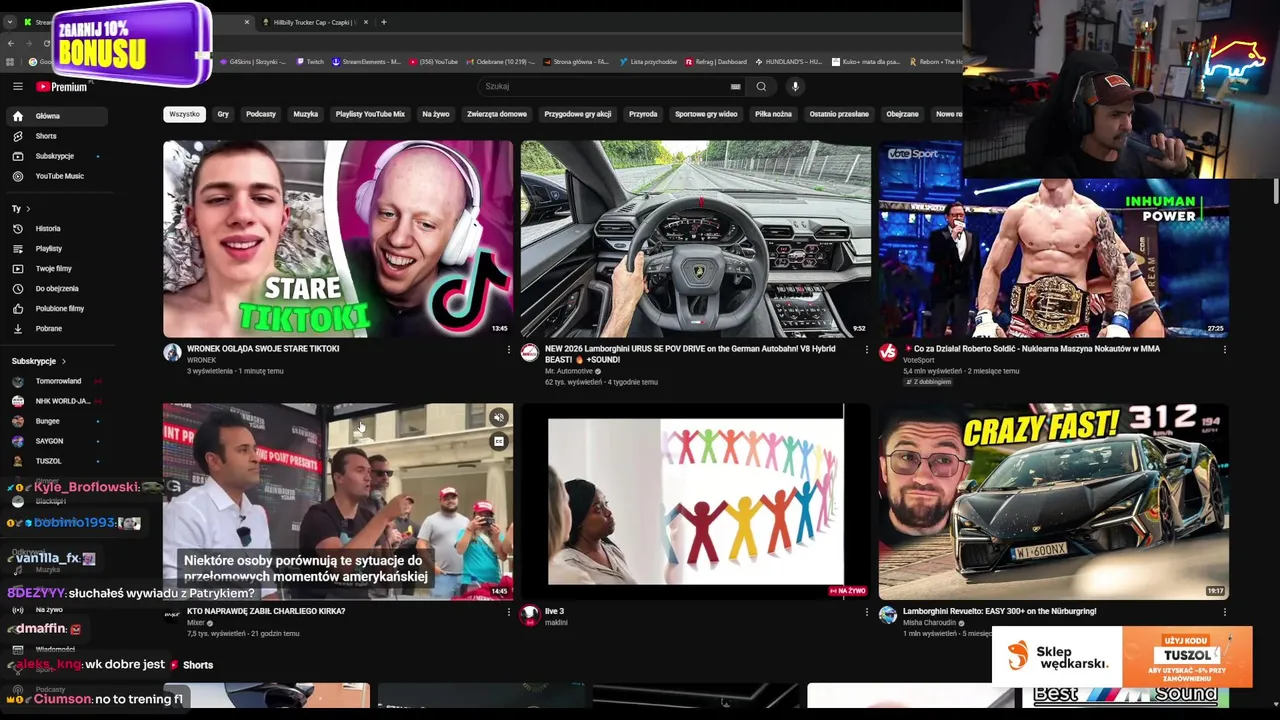This screenshot has height=720, width=1280.
Task: Open the KTO NAPRAWDĘ ZABIŁ CHARLIEGO KIRKA title
Action: [266, 611]
